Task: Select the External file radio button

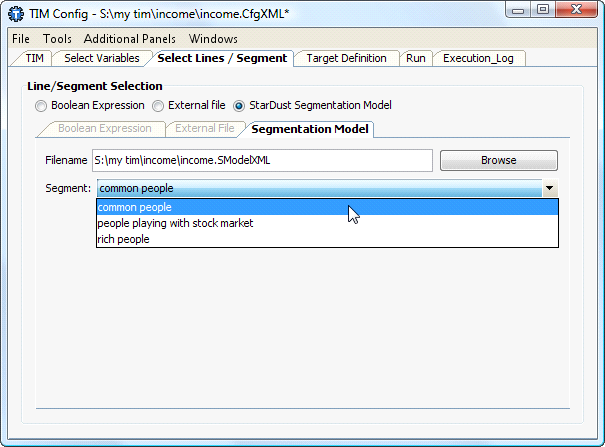Action: [x=157, y=106]
